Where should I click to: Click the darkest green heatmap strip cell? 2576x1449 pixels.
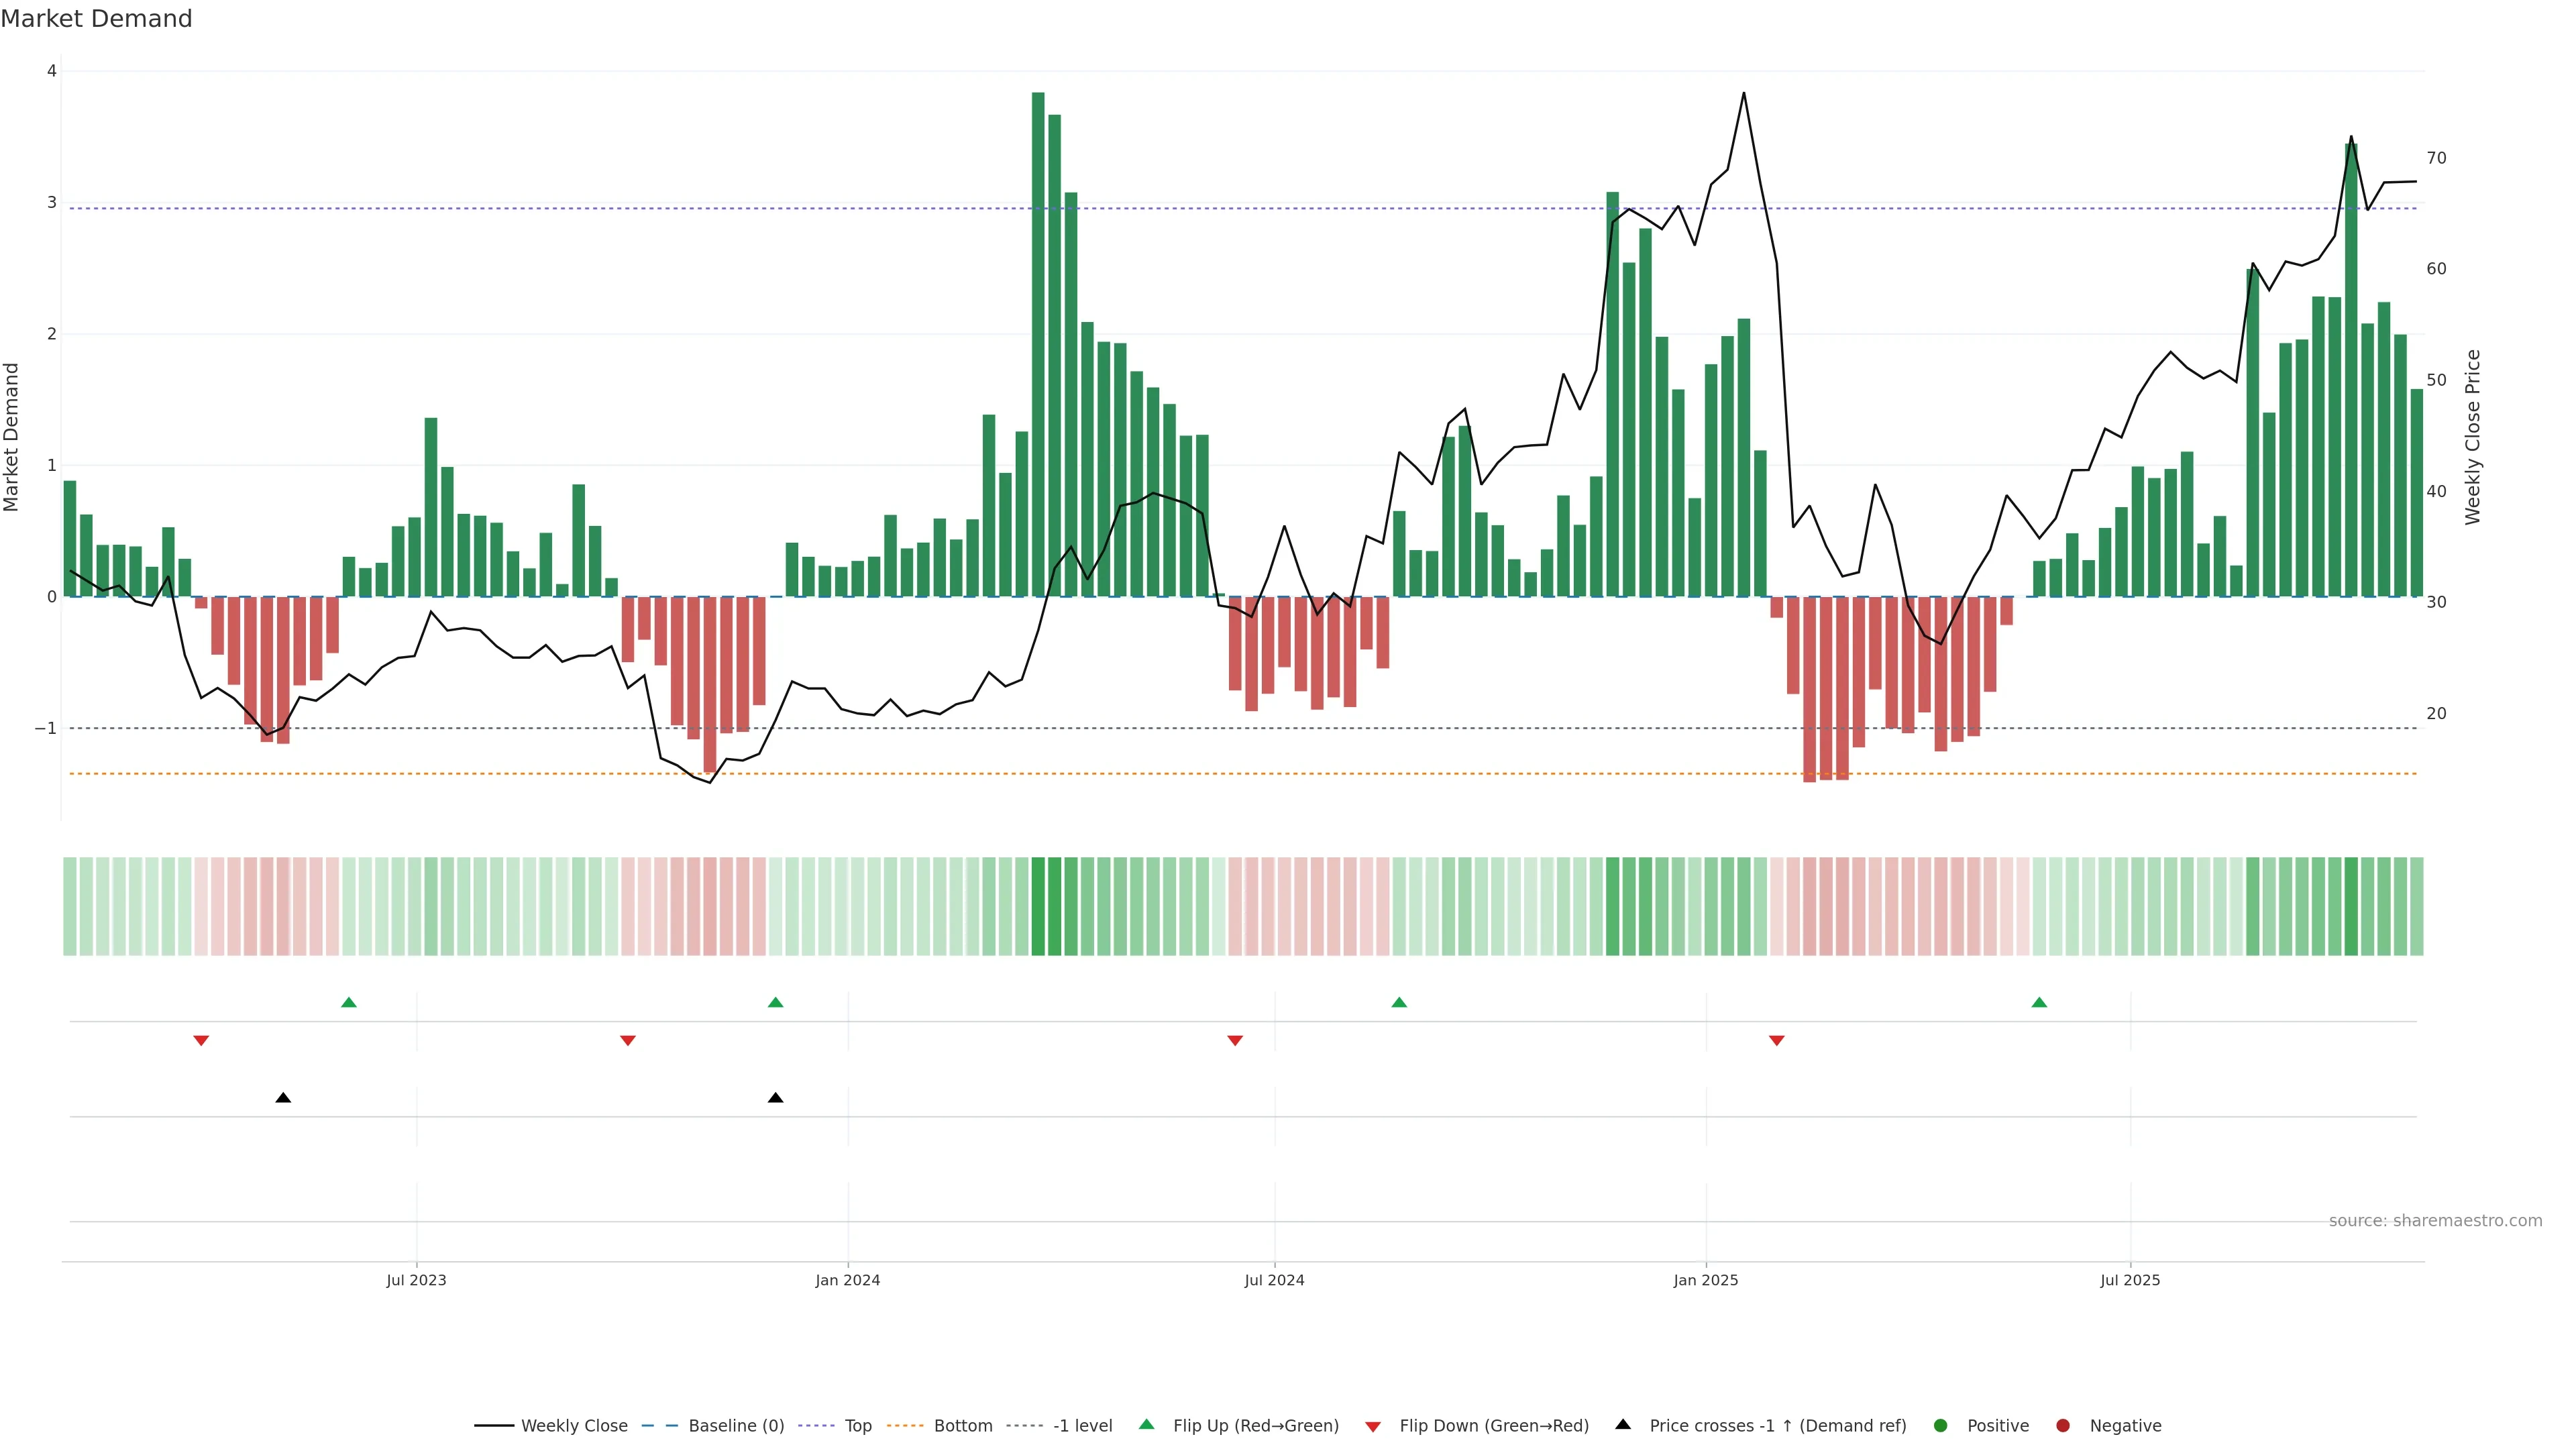click(1038, 906)
